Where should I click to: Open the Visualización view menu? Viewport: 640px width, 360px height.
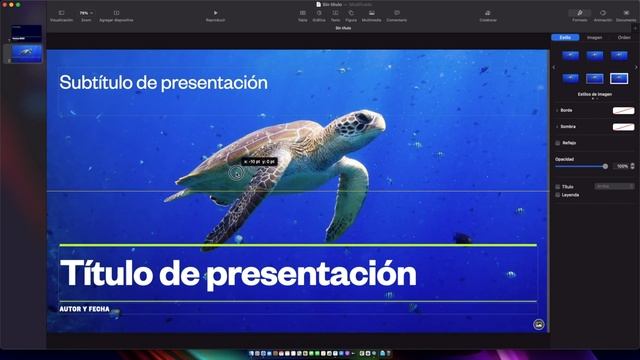(61, 16)
